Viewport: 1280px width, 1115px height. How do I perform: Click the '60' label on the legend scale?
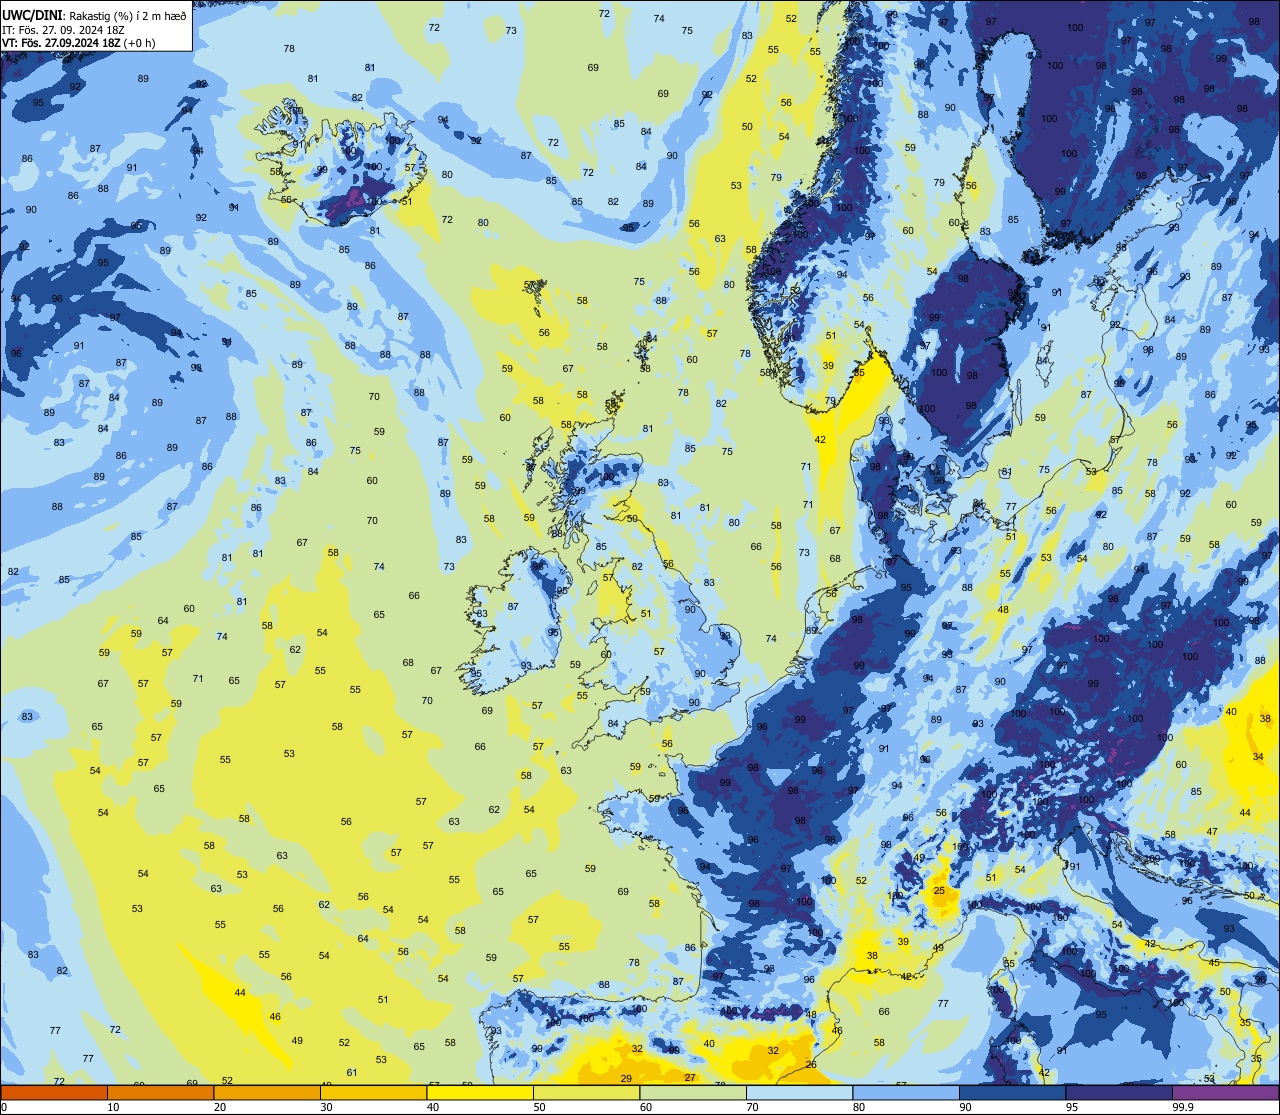click(x=647, y=1107)
